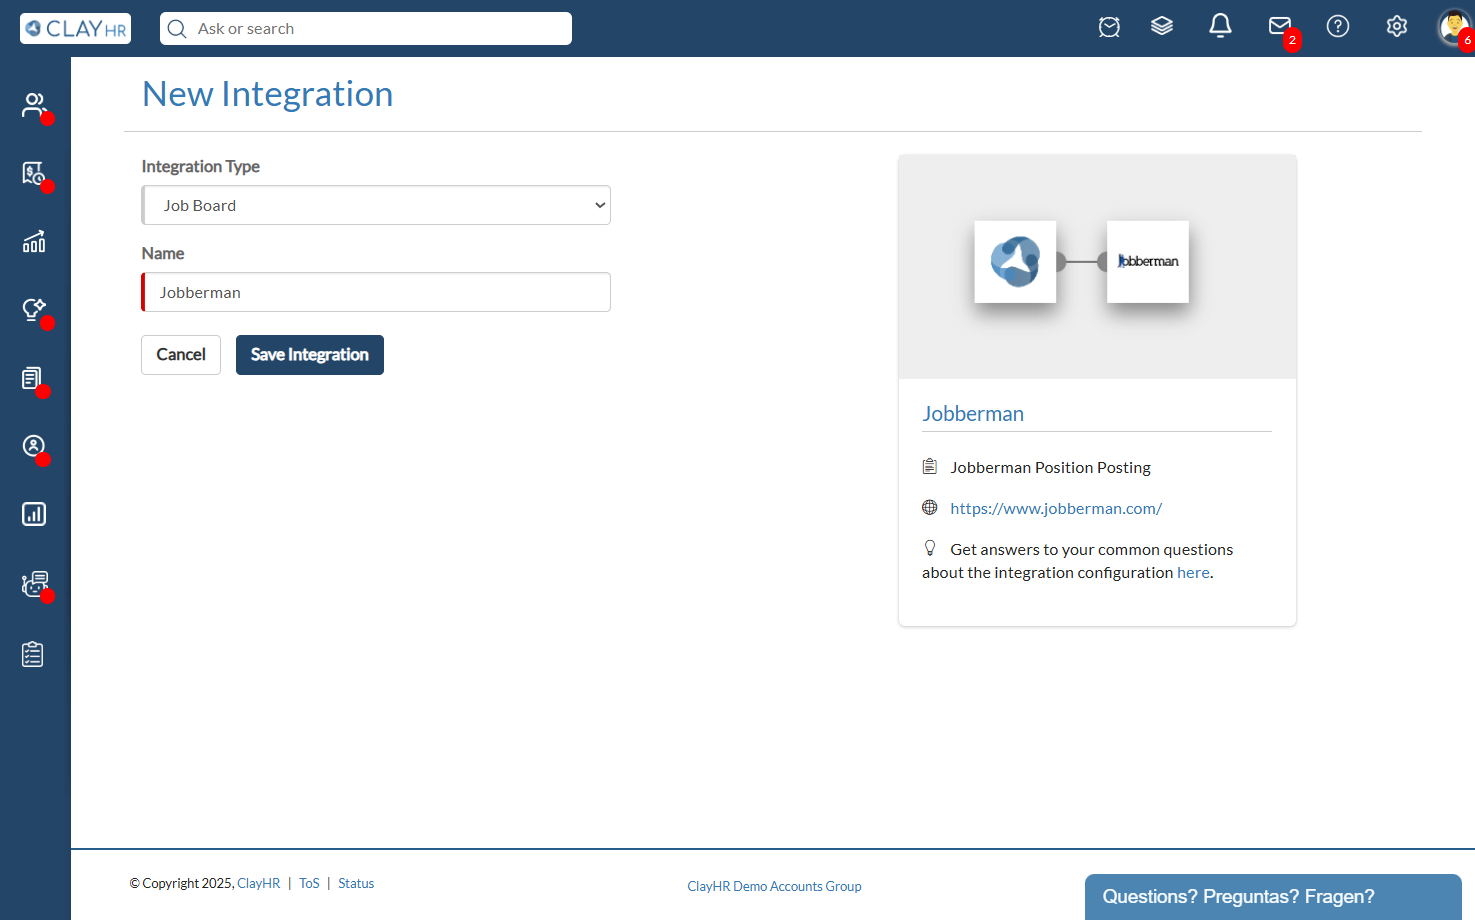This screenshot has width=1475, height=920.
Task: Click the Jobberman logo tile
Action: point(1148,262)
